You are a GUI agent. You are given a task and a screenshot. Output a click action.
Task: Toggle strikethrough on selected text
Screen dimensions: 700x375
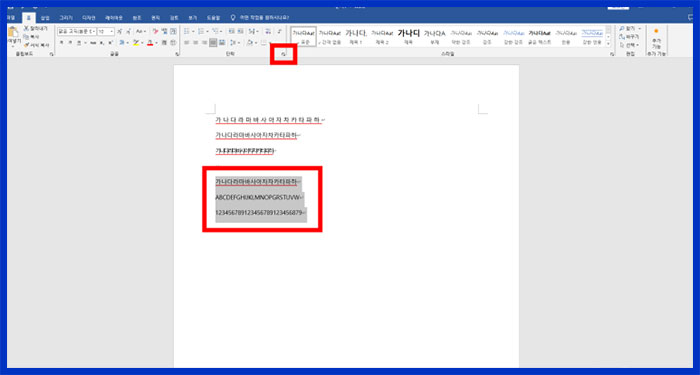93,42
